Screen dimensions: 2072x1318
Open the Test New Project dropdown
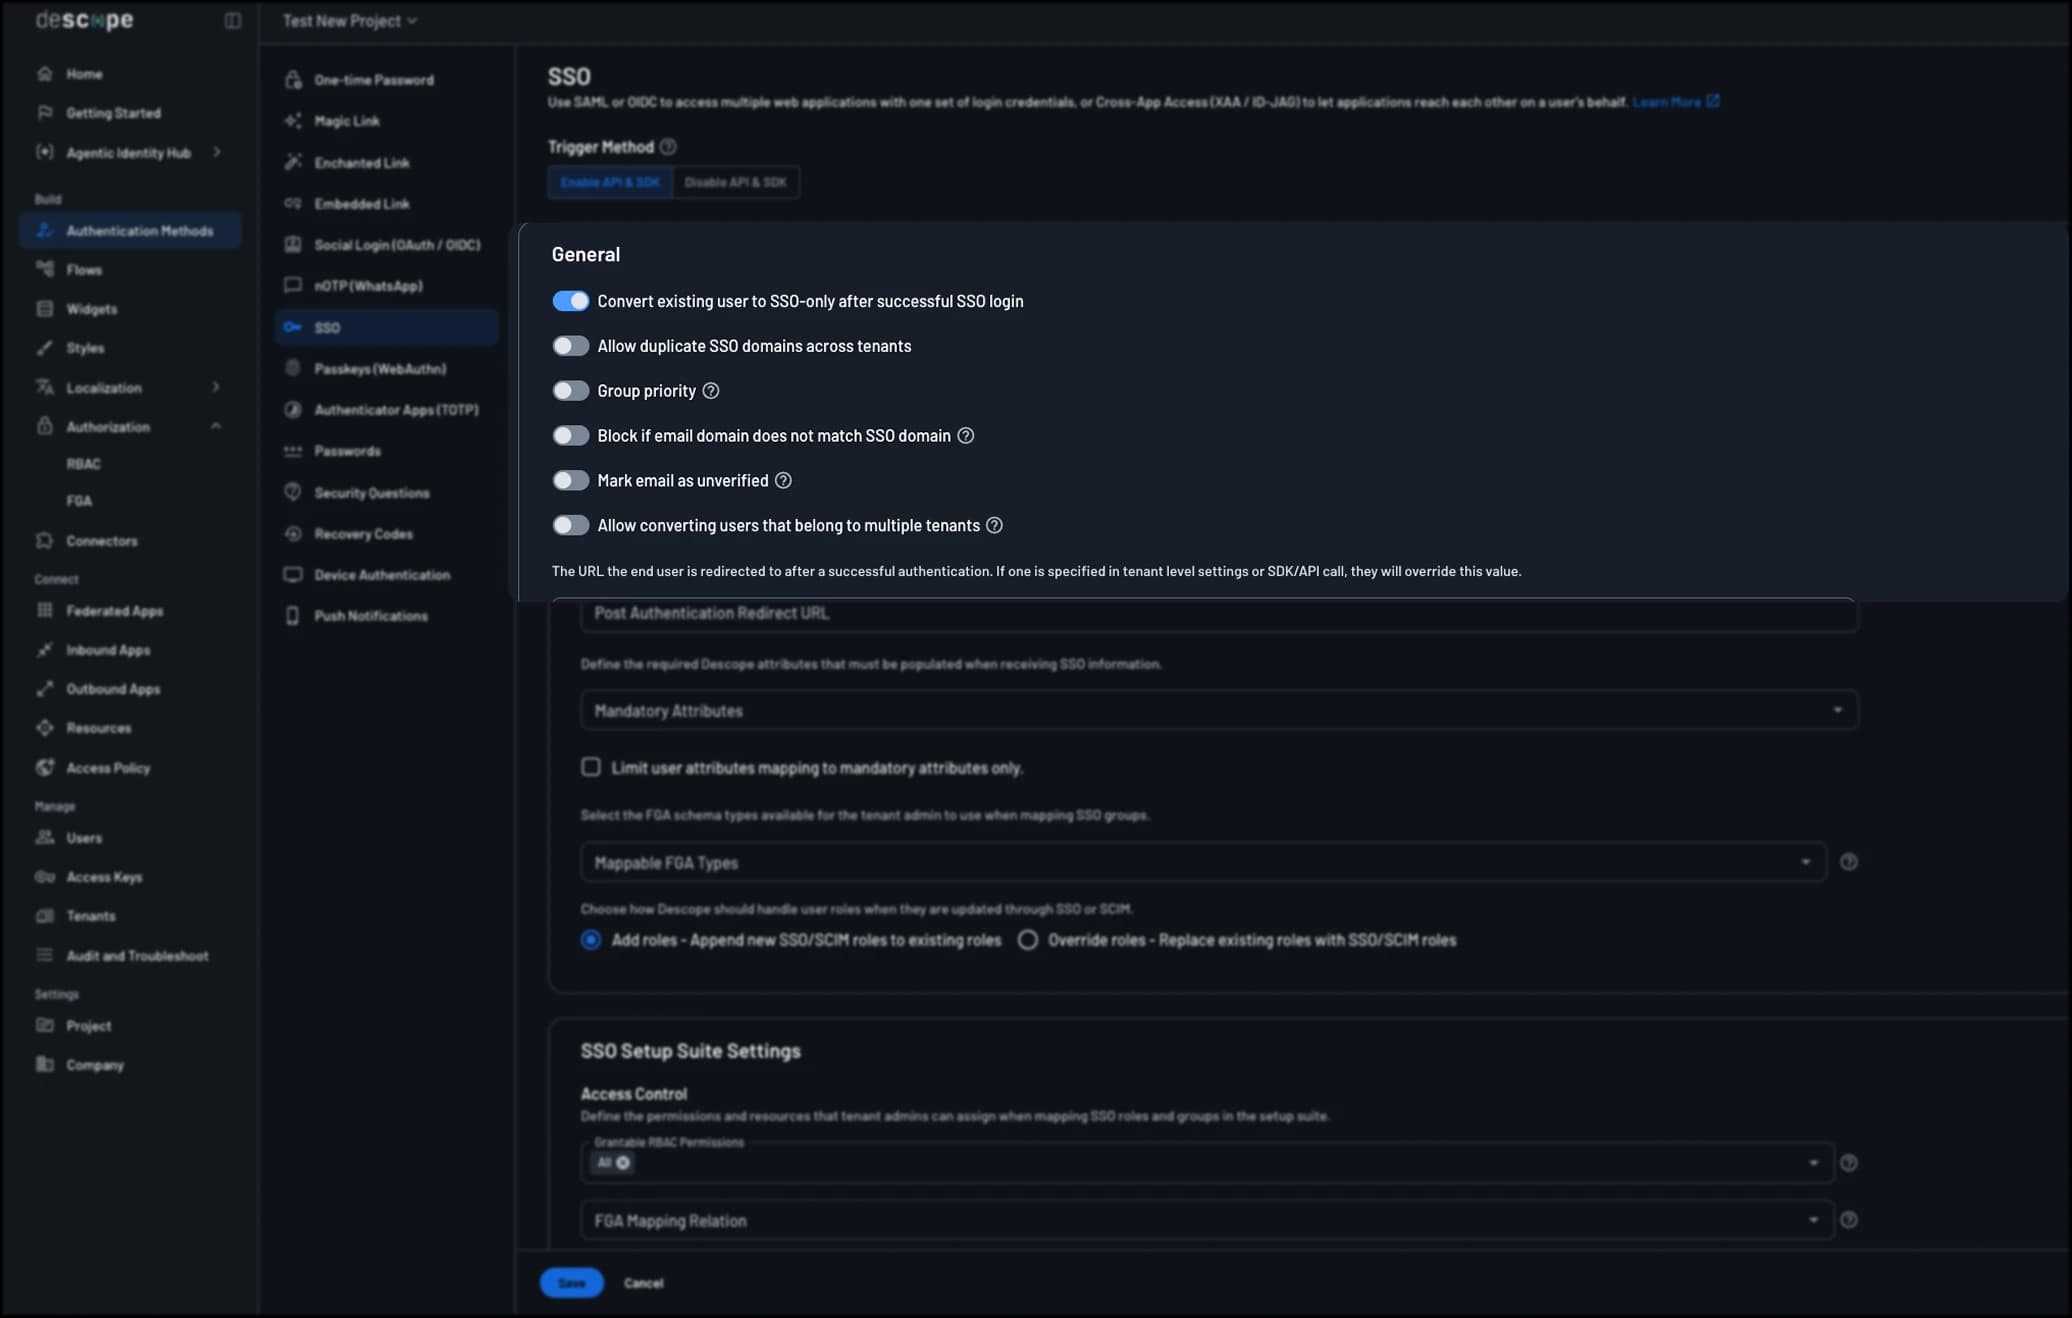click(x=349, y=20)
